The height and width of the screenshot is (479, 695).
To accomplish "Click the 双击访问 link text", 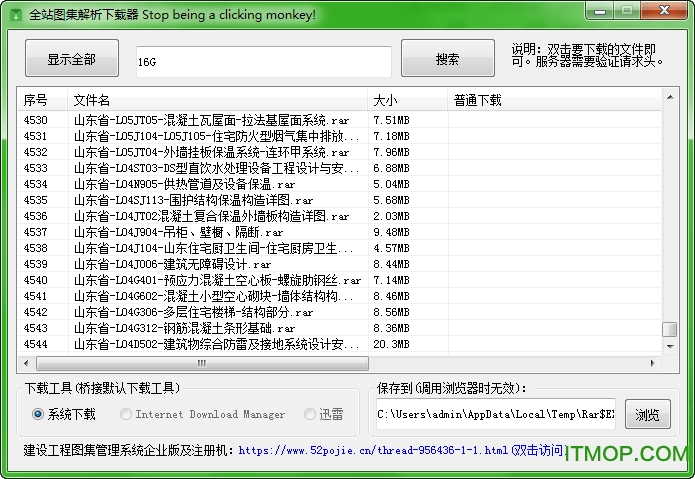I will [x=539, y=451].
